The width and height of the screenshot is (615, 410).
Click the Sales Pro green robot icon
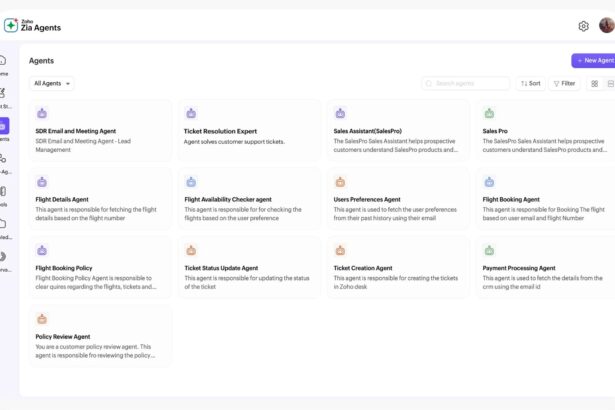489,113
